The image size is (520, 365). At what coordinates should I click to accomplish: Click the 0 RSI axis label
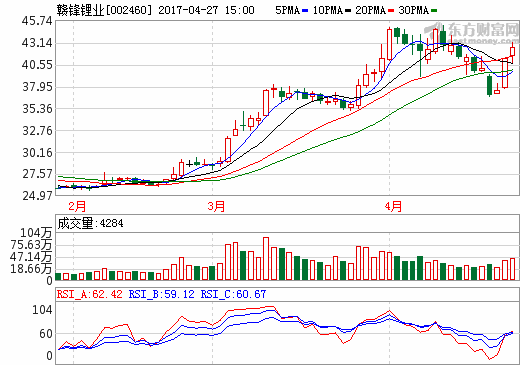coord(49,356)
